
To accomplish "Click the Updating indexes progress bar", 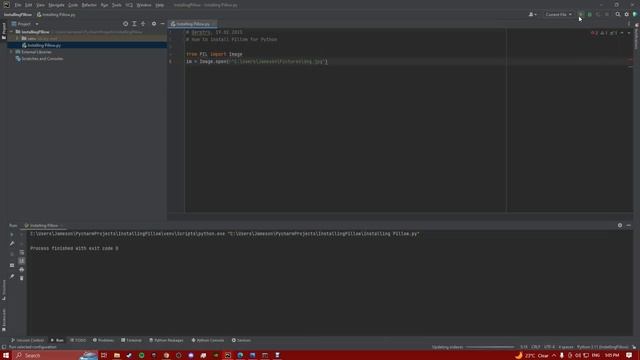I will [x=490, y=347].
